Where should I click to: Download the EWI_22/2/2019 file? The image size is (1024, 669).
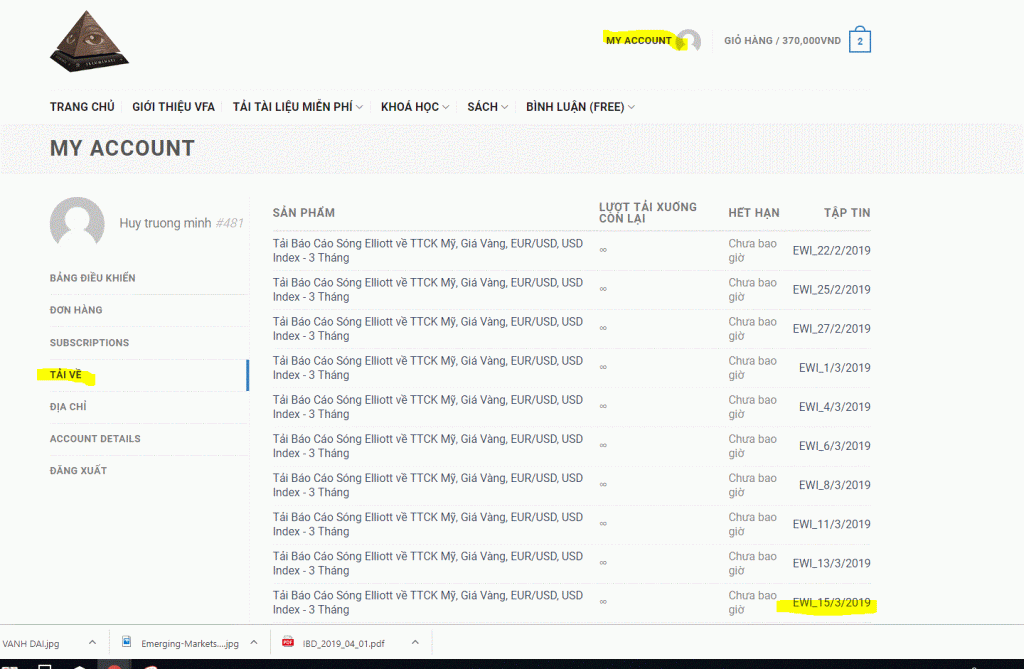click(x=831, y=250)
